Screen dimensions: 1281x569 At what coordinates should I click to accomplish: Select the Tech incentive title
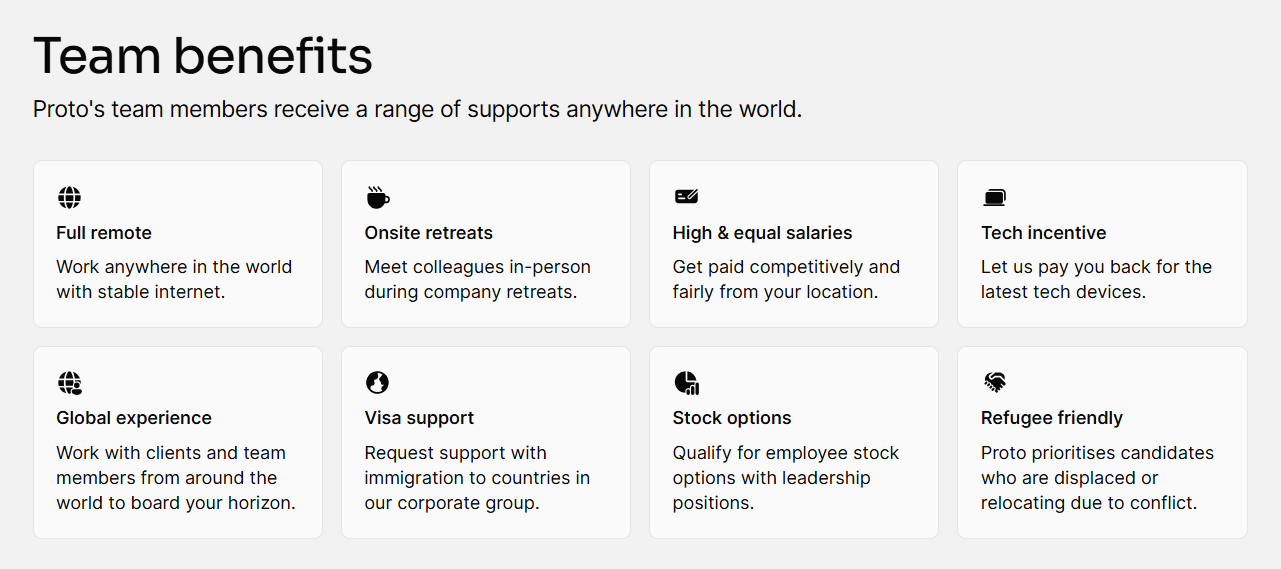pyautogui.click(x=1043, y=233)
